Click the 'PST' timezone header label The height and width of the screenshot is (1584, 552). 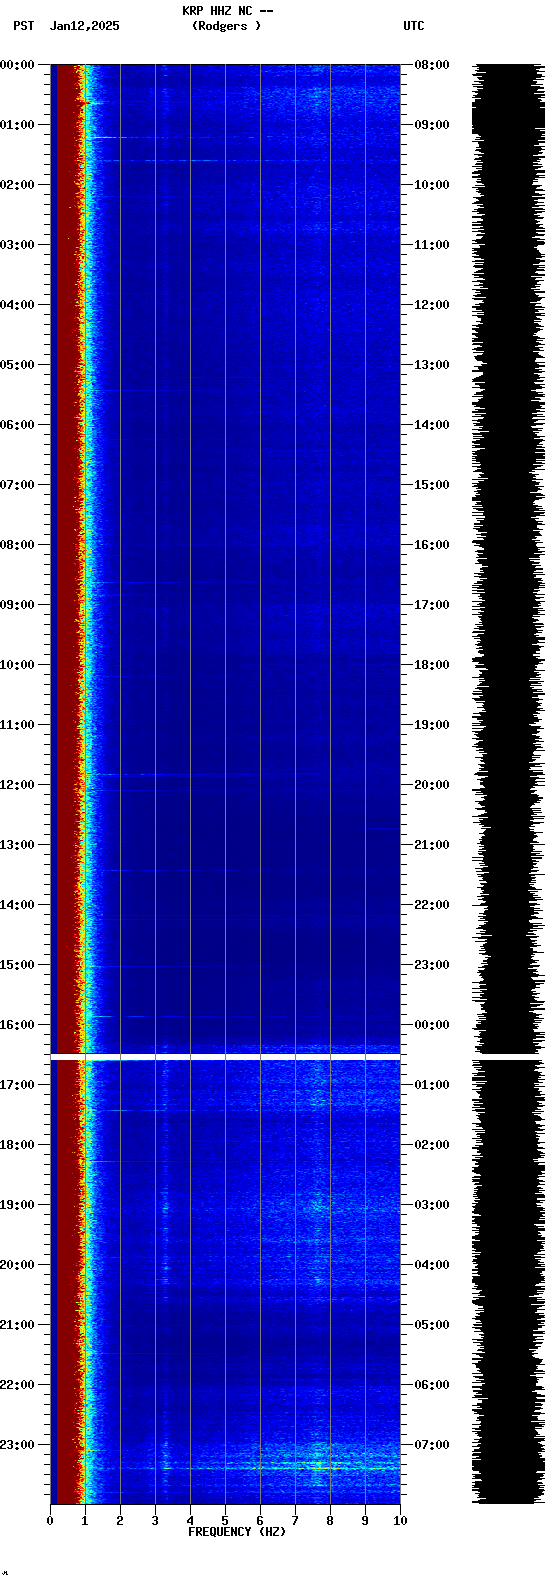pyautogui.click(x=23, y=26)
